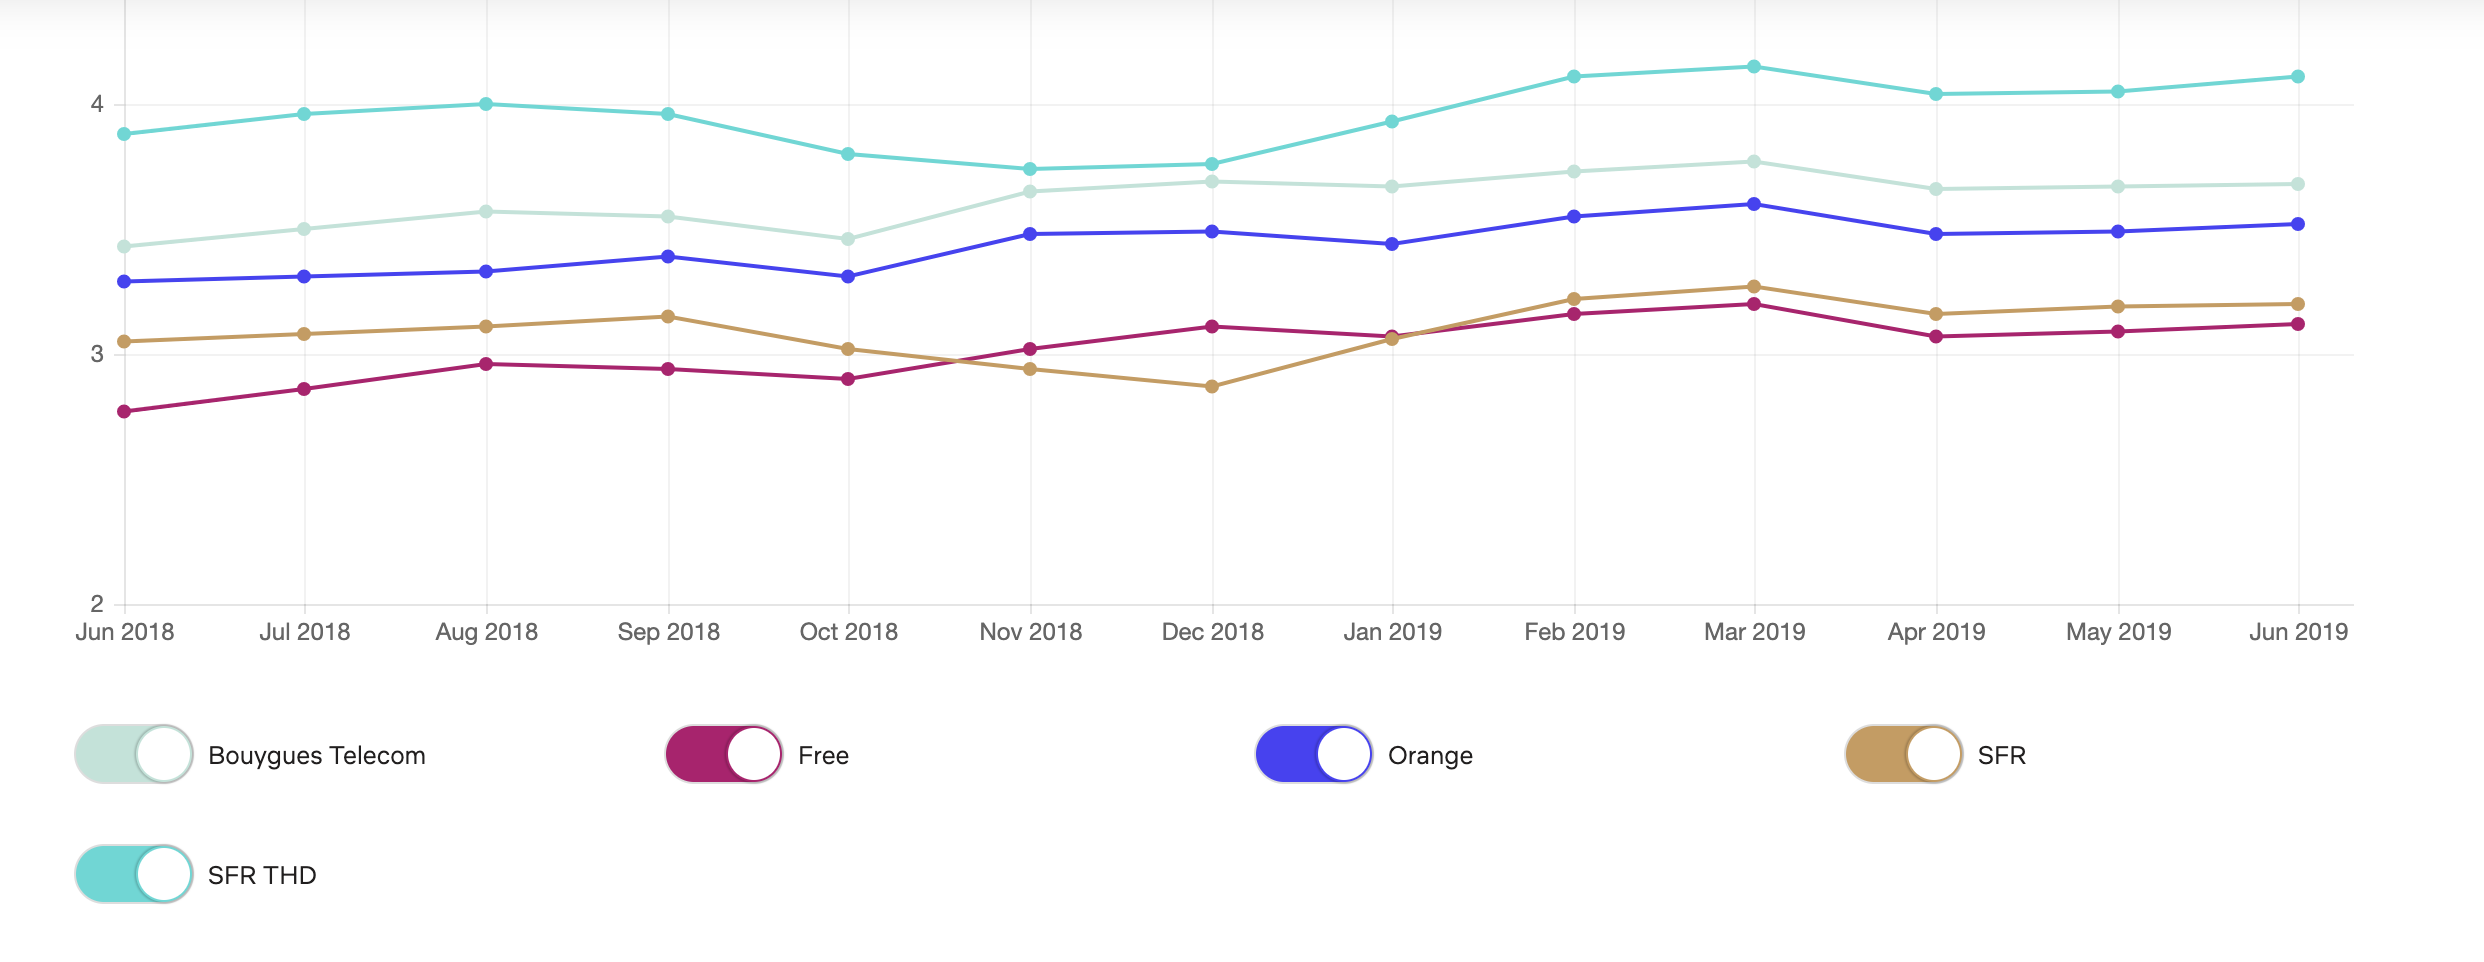Turn off the Orange series toggle
Screen dimensions: 2484x962
point(1314,754)
